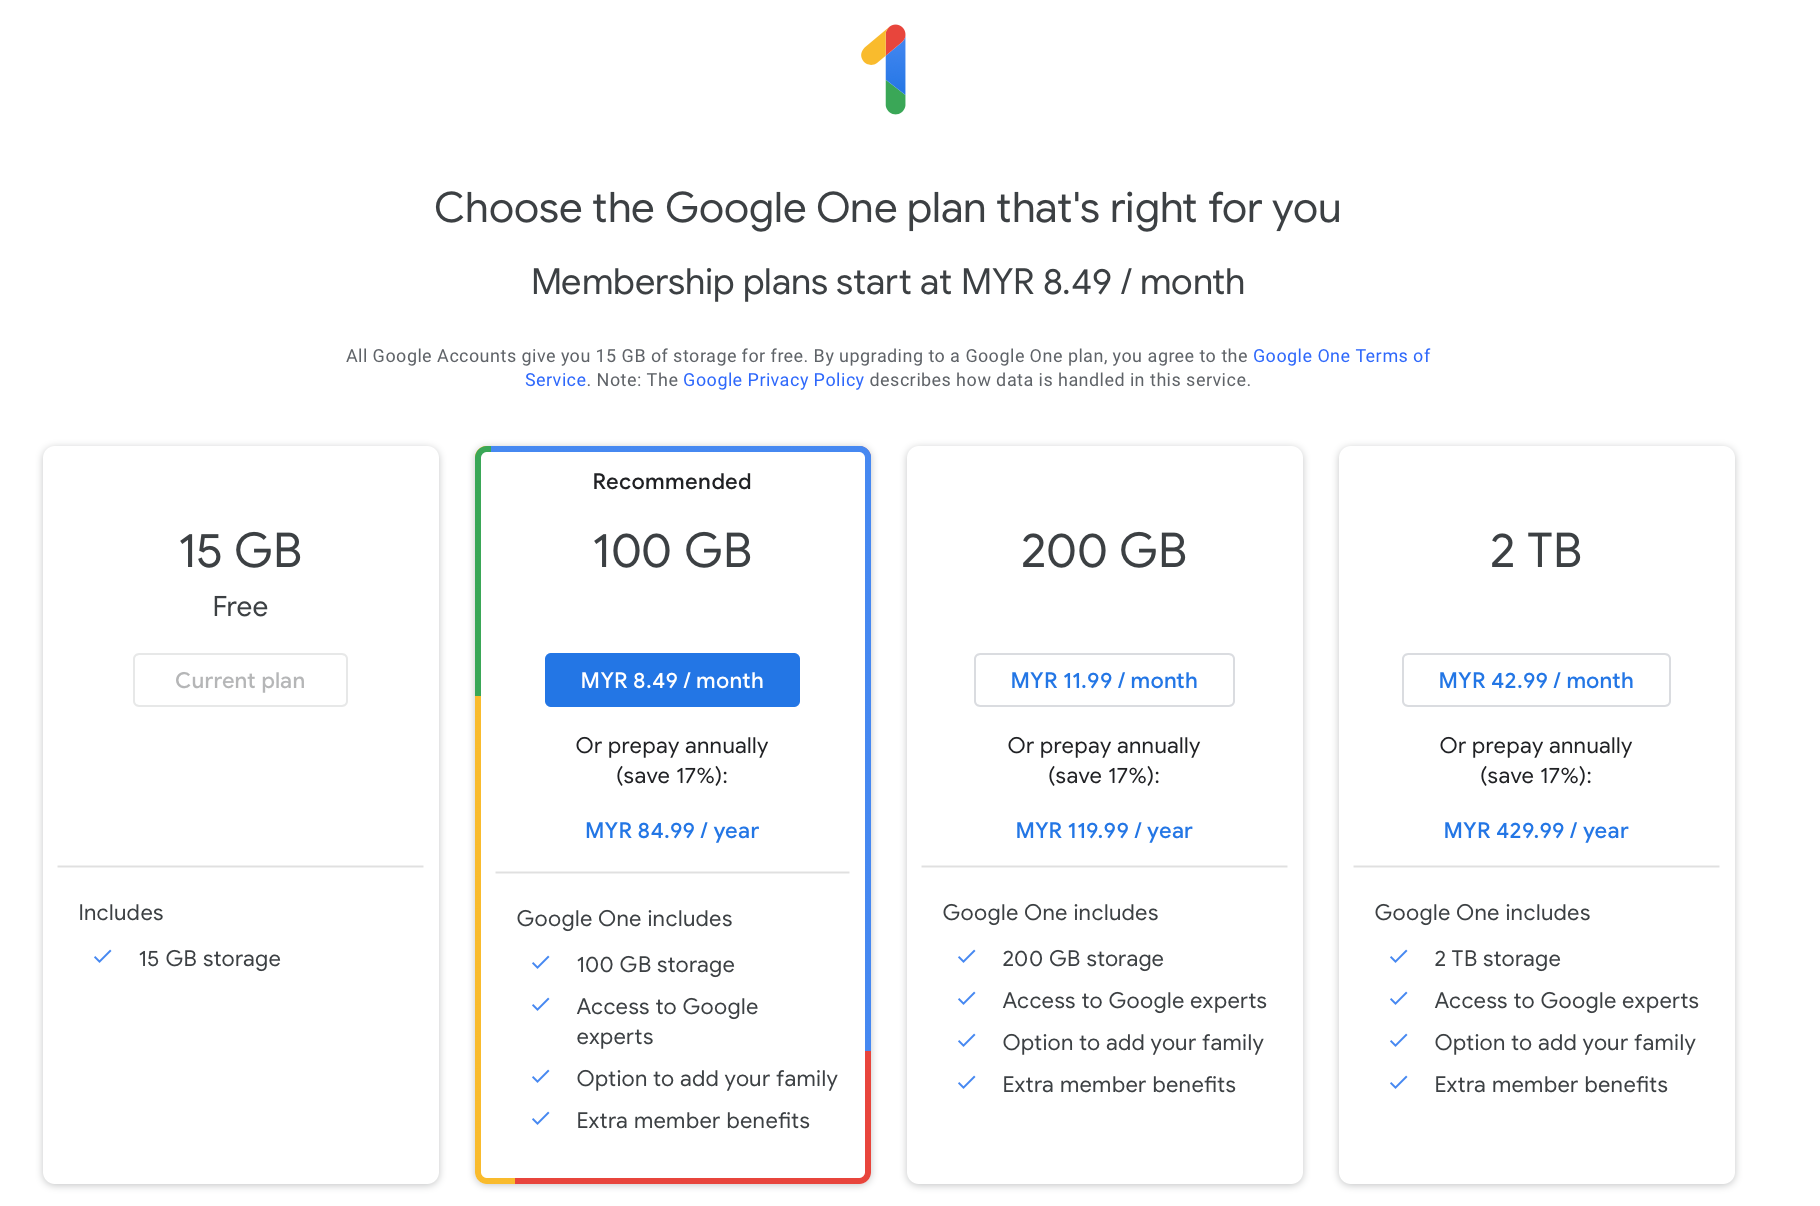Click the checkmark beside 200 GB storage
This screenshot has height=1206, width=1820.
[966, 957]
